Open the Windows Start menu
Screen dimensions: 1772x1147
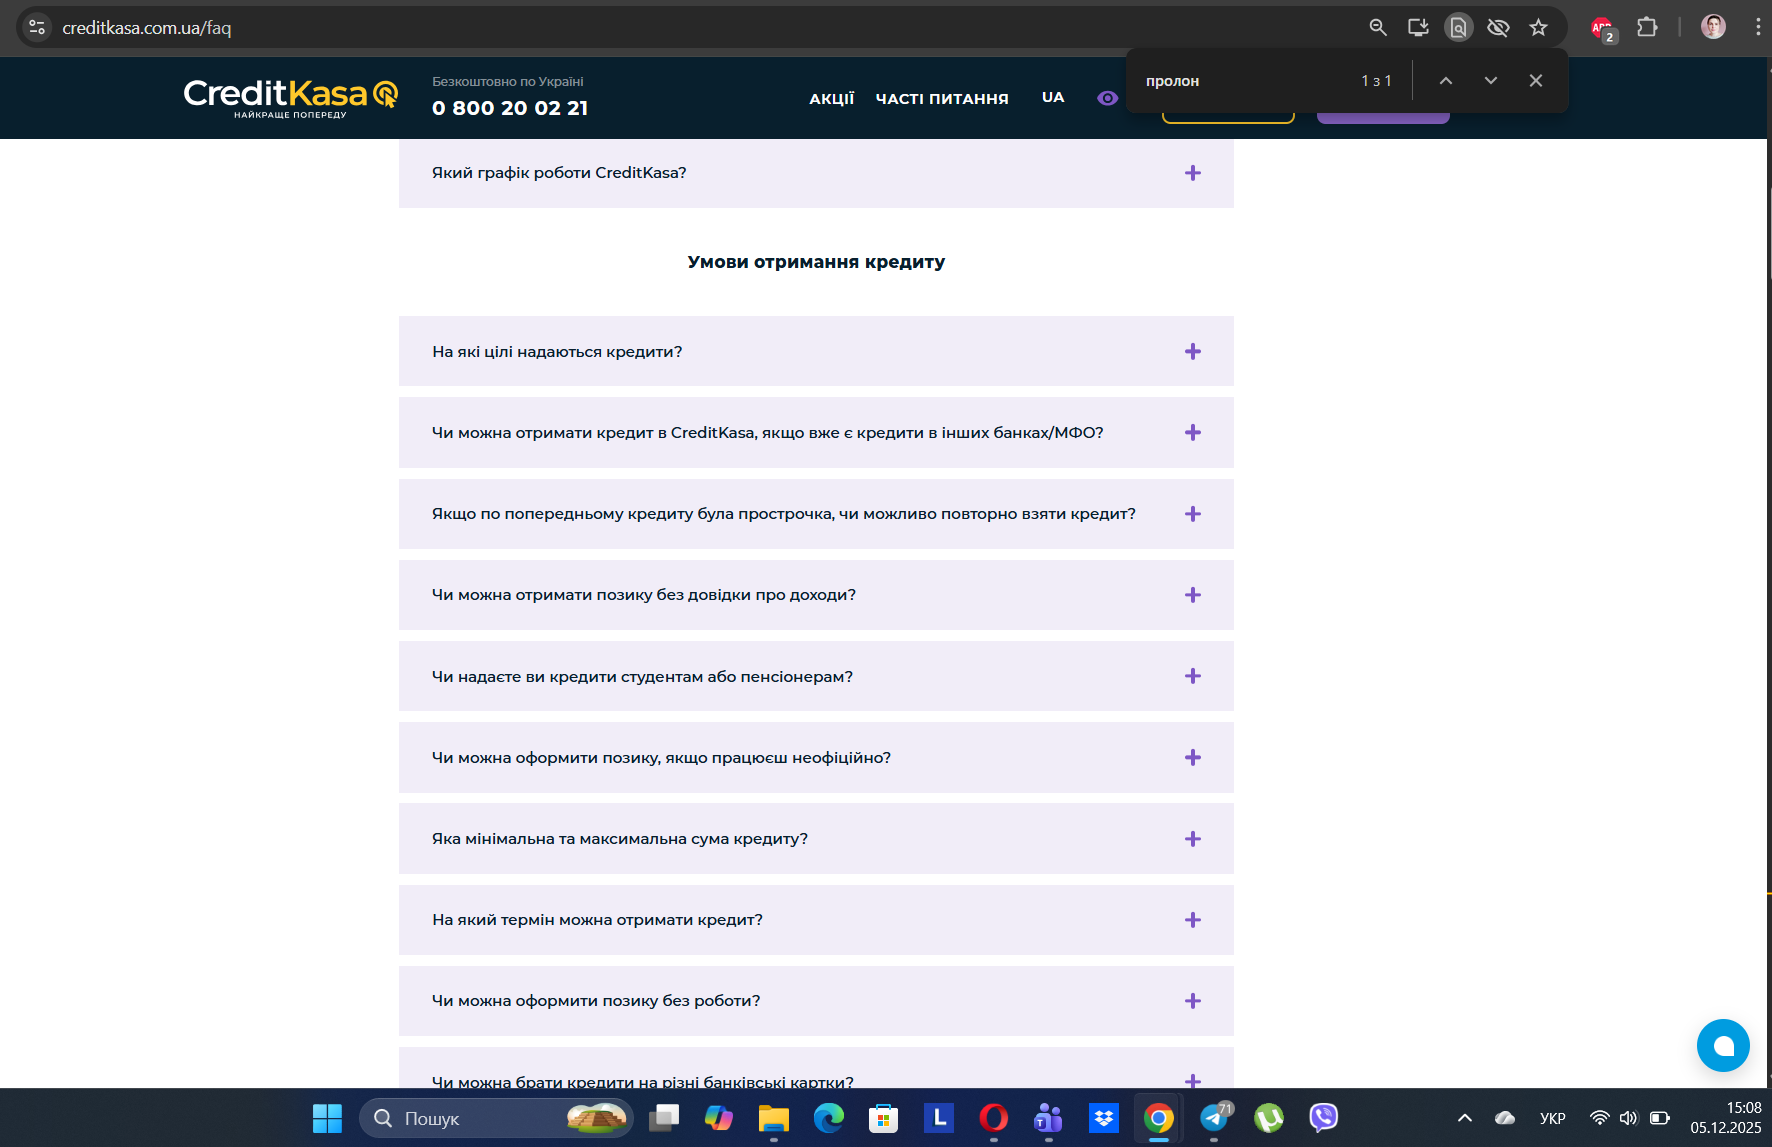coord(327,1118)
